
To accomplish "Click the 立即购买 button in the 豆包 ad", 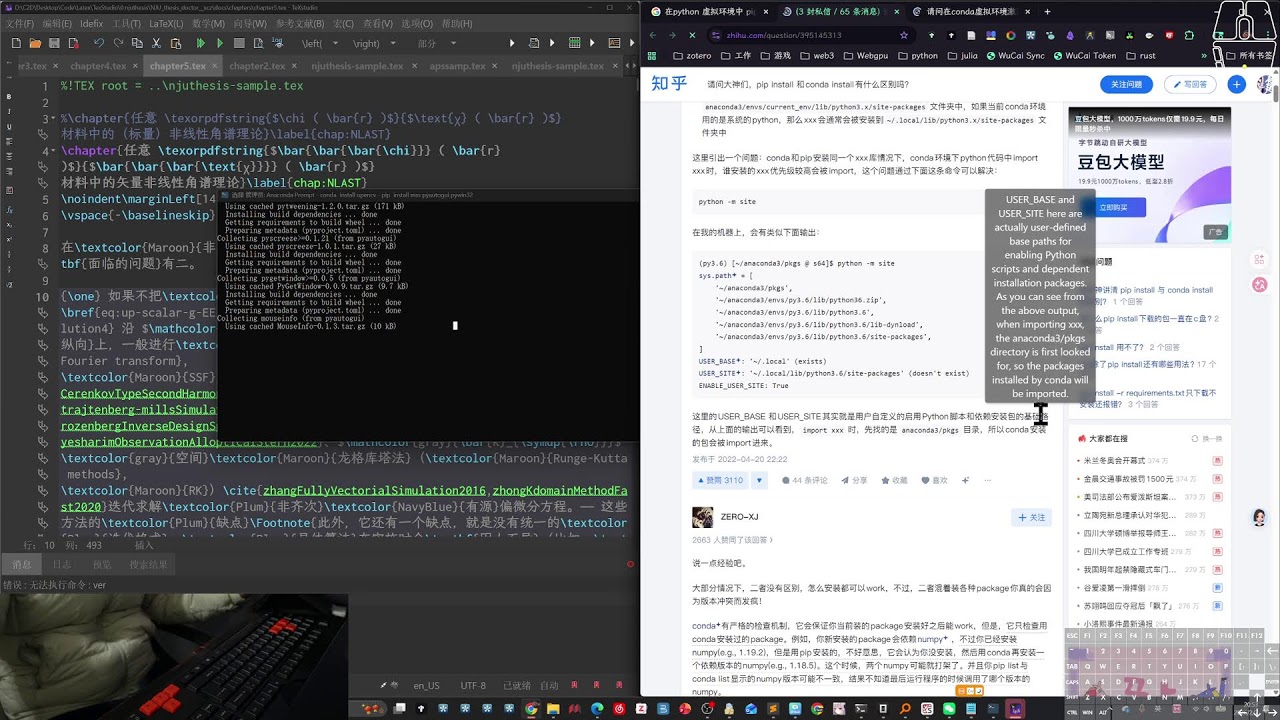I will pos(1113,207).
